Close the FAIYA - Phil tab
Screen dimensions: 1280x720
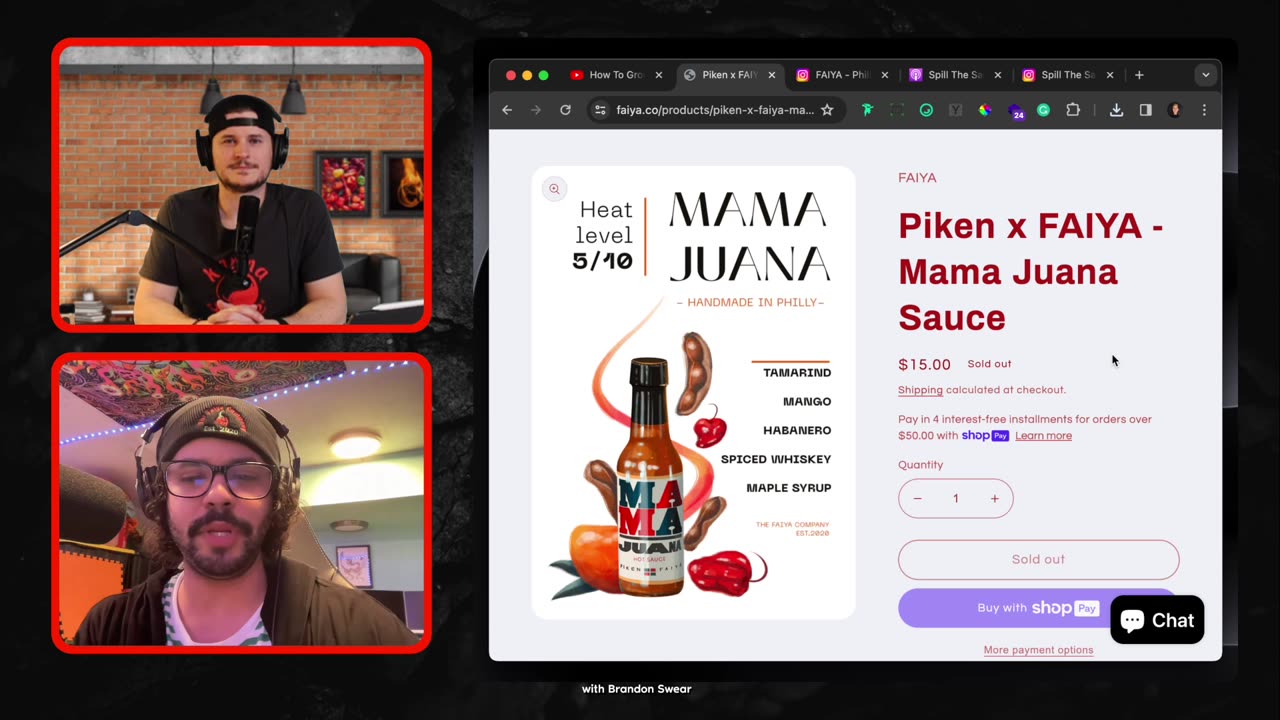[884, 75]
